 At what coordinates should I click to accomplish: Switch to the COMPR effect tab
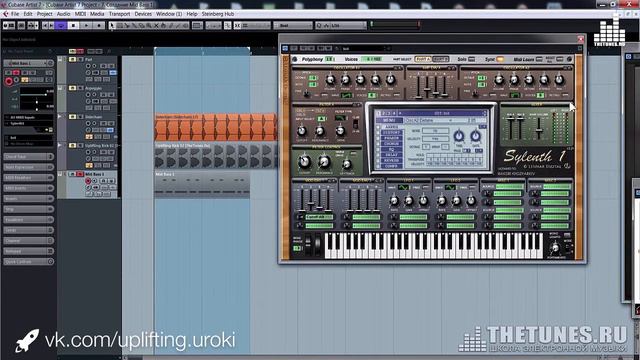click(x=392, y=167)
